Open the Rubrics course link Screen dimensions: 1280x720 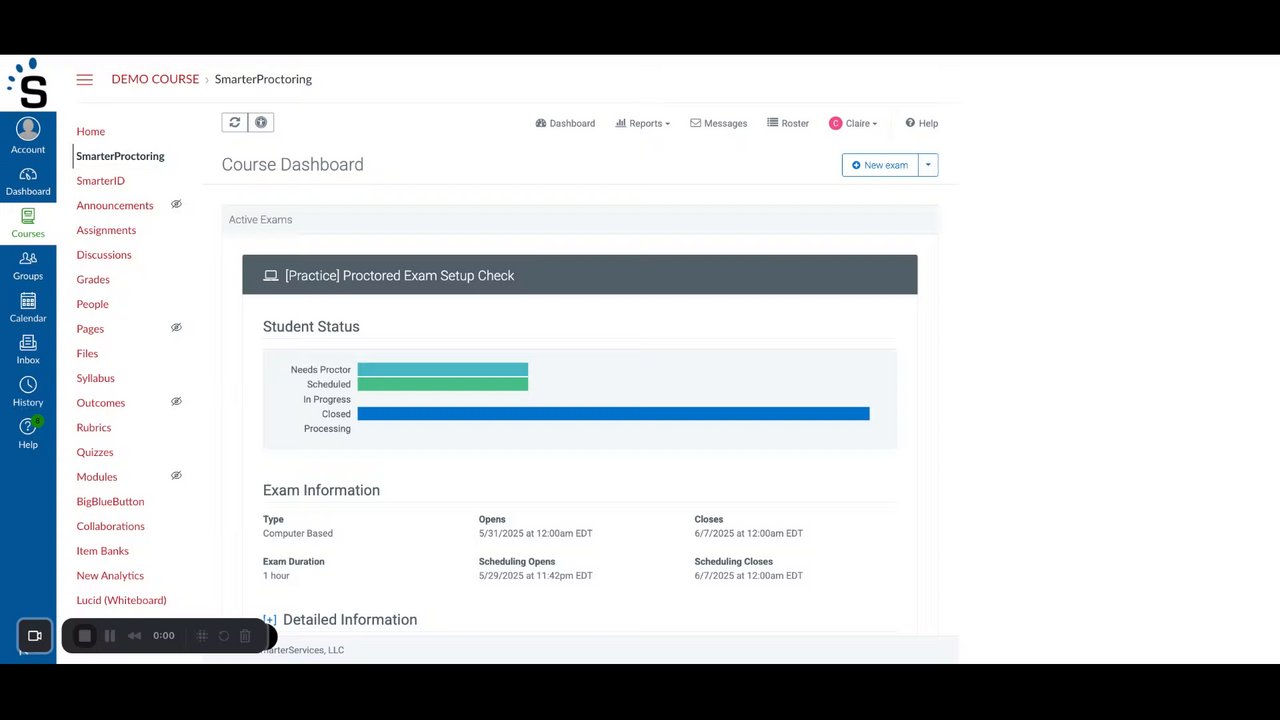(94, 427)
